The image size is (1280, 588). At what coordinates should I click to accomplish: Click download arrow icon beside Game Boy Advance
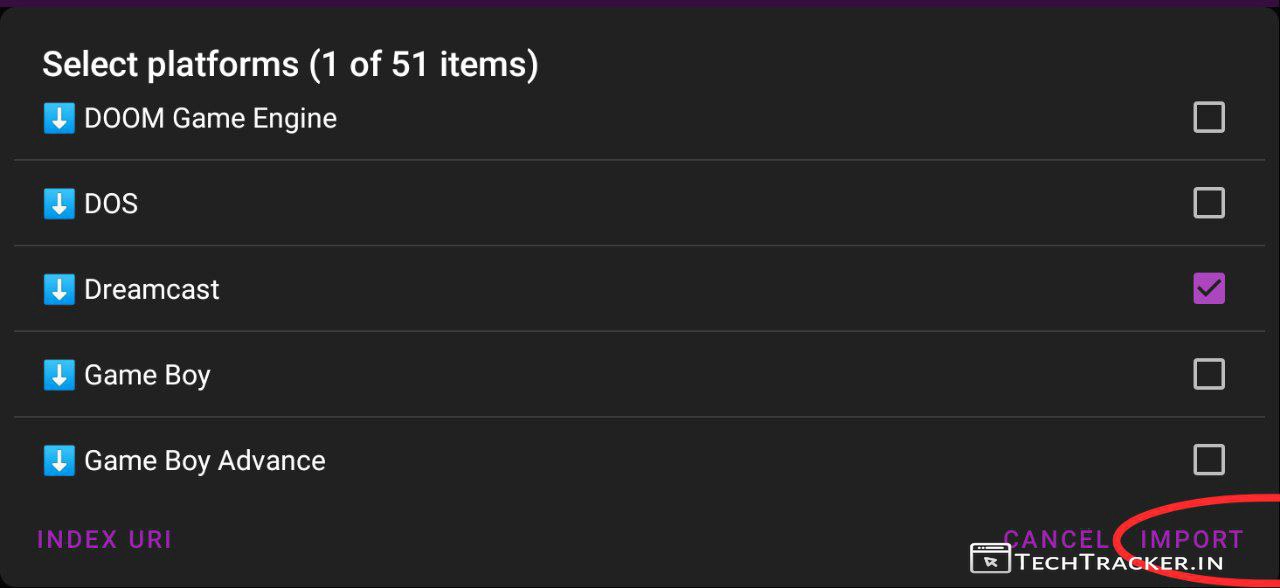(59, 461)
